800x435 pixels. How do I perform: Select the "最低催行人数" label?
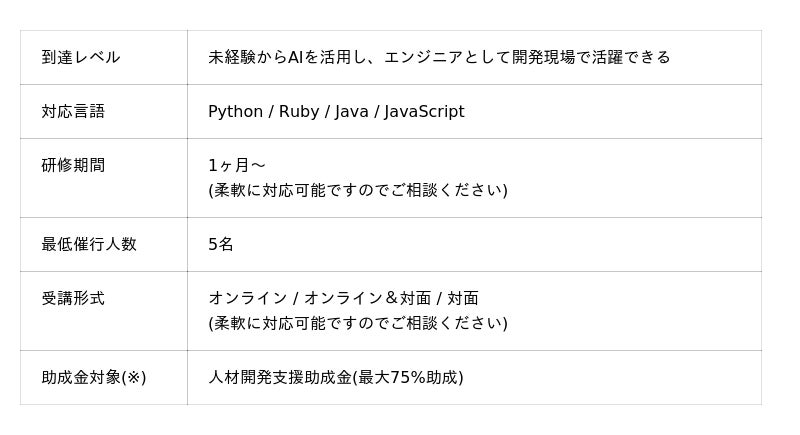pyautogui.click(x=89, y=244)
